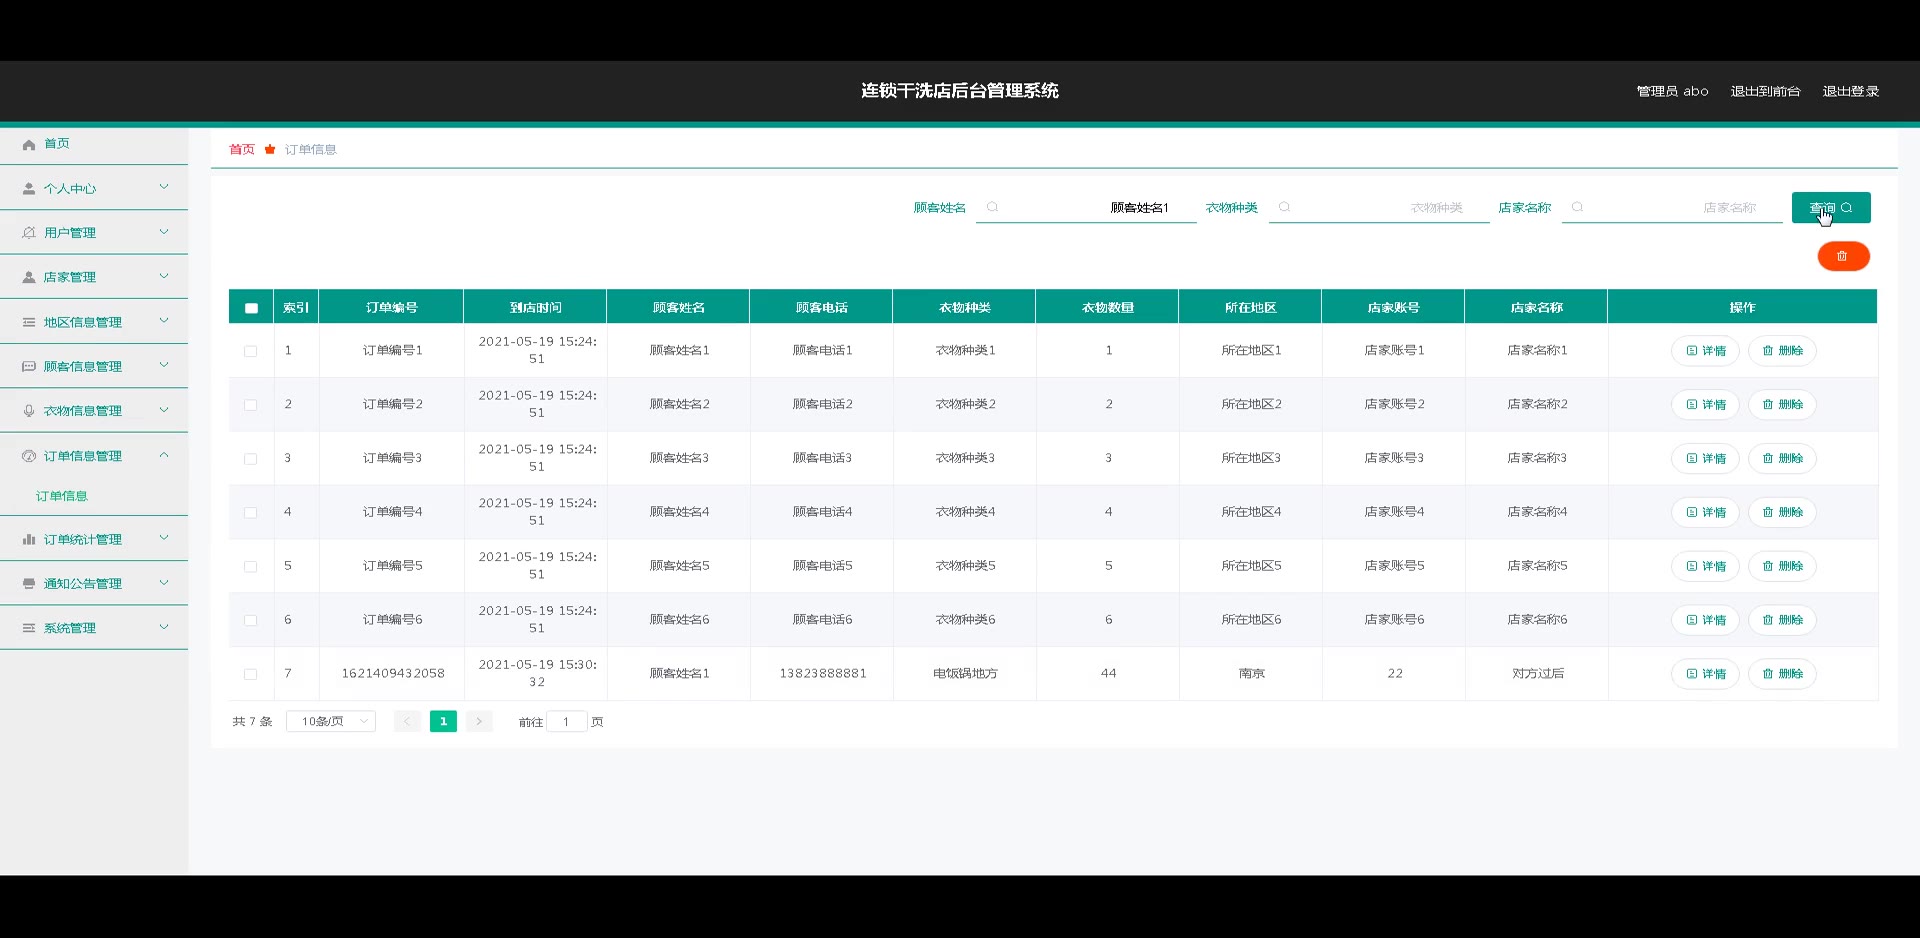Expand 订单统计管理 menu chevron
The height and width of the screenshot is (938, 1920).
[x=164, y=538]
